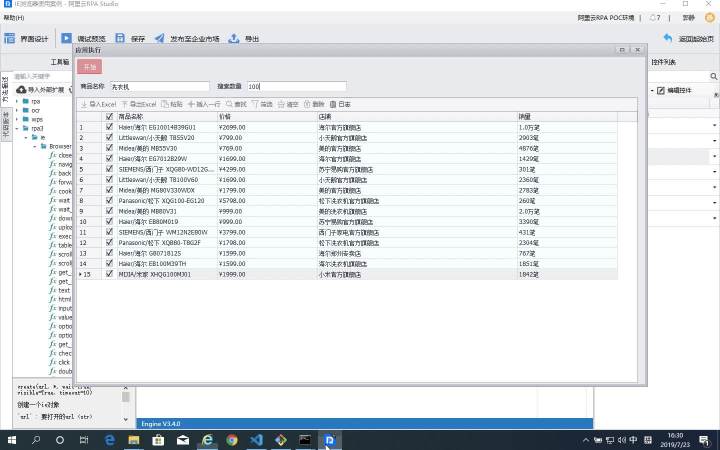The width and height of the screenshot is (720, 450).
Task: Click the 导入外部扩展 cloud icon
Action: click(21, 90)
